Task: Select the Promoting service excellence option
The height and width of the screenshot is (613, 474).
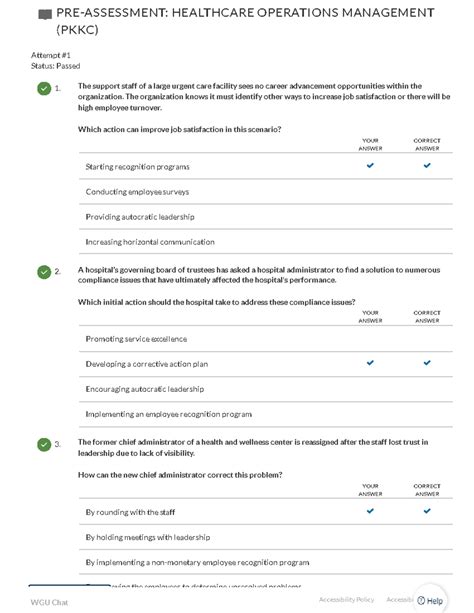Action: point(266,339)
